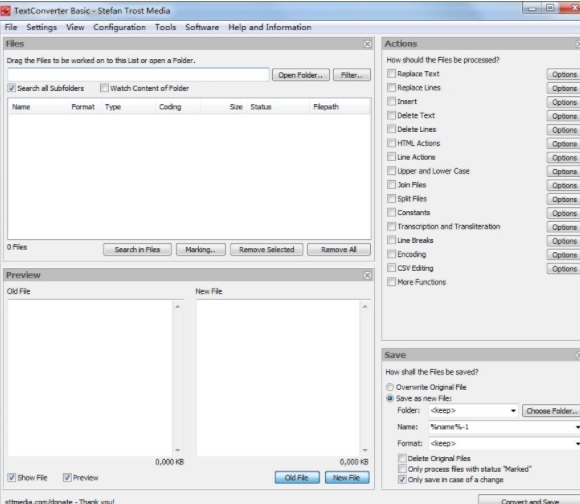Click the folder path input field

pyautogui.click(x=138, y=75)
